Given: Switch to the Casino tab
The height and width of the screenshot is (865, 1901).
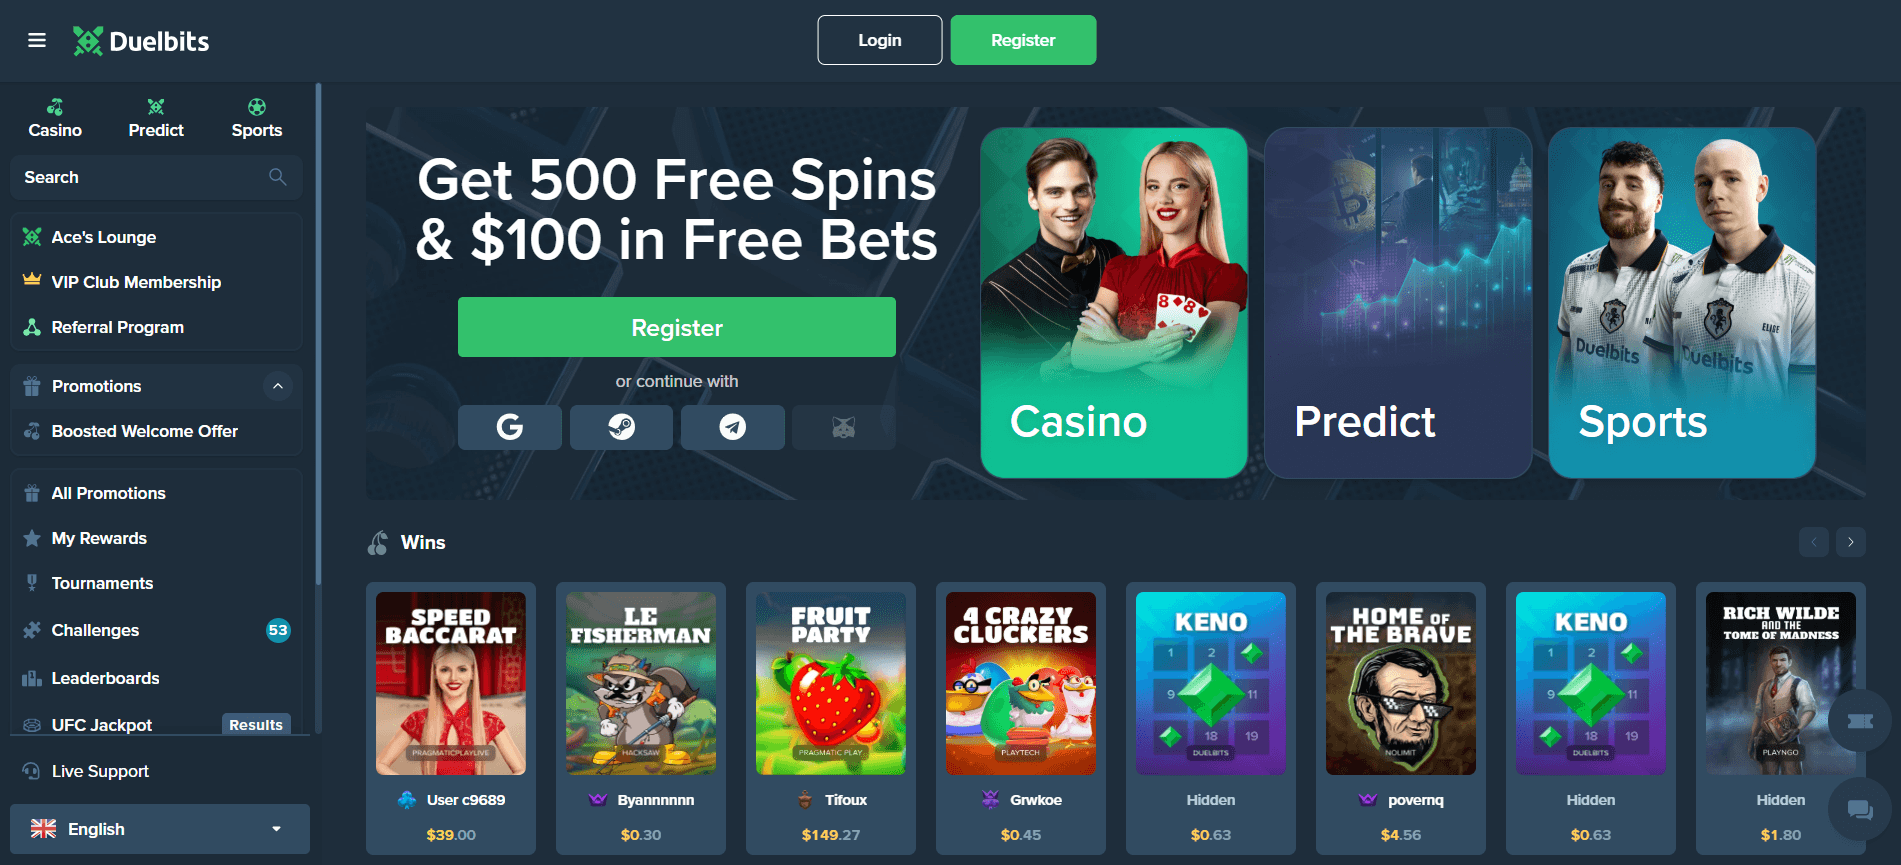Looking at the screenshot, I should coord(55,118).
